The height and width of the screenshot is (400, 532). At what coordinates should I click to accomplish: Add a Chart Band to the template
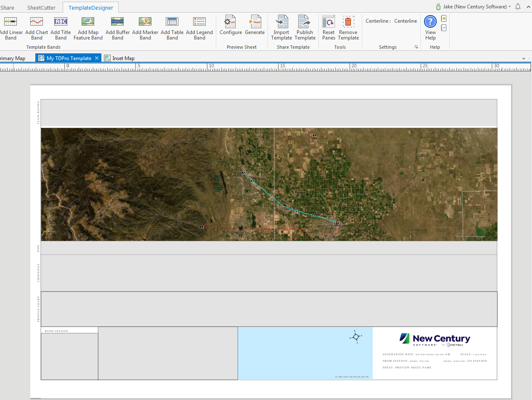tap(36, 28)
